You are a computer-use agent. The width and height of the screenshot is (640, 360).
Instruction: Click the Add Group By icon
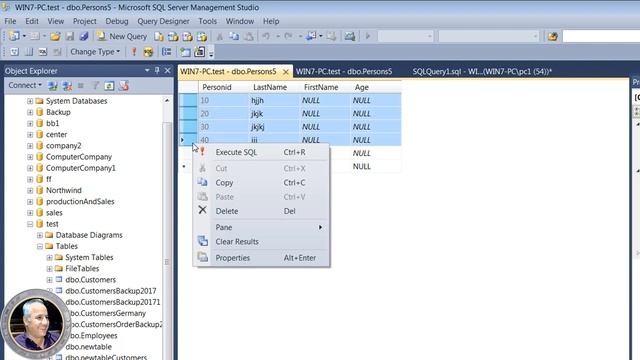point(167,52)
